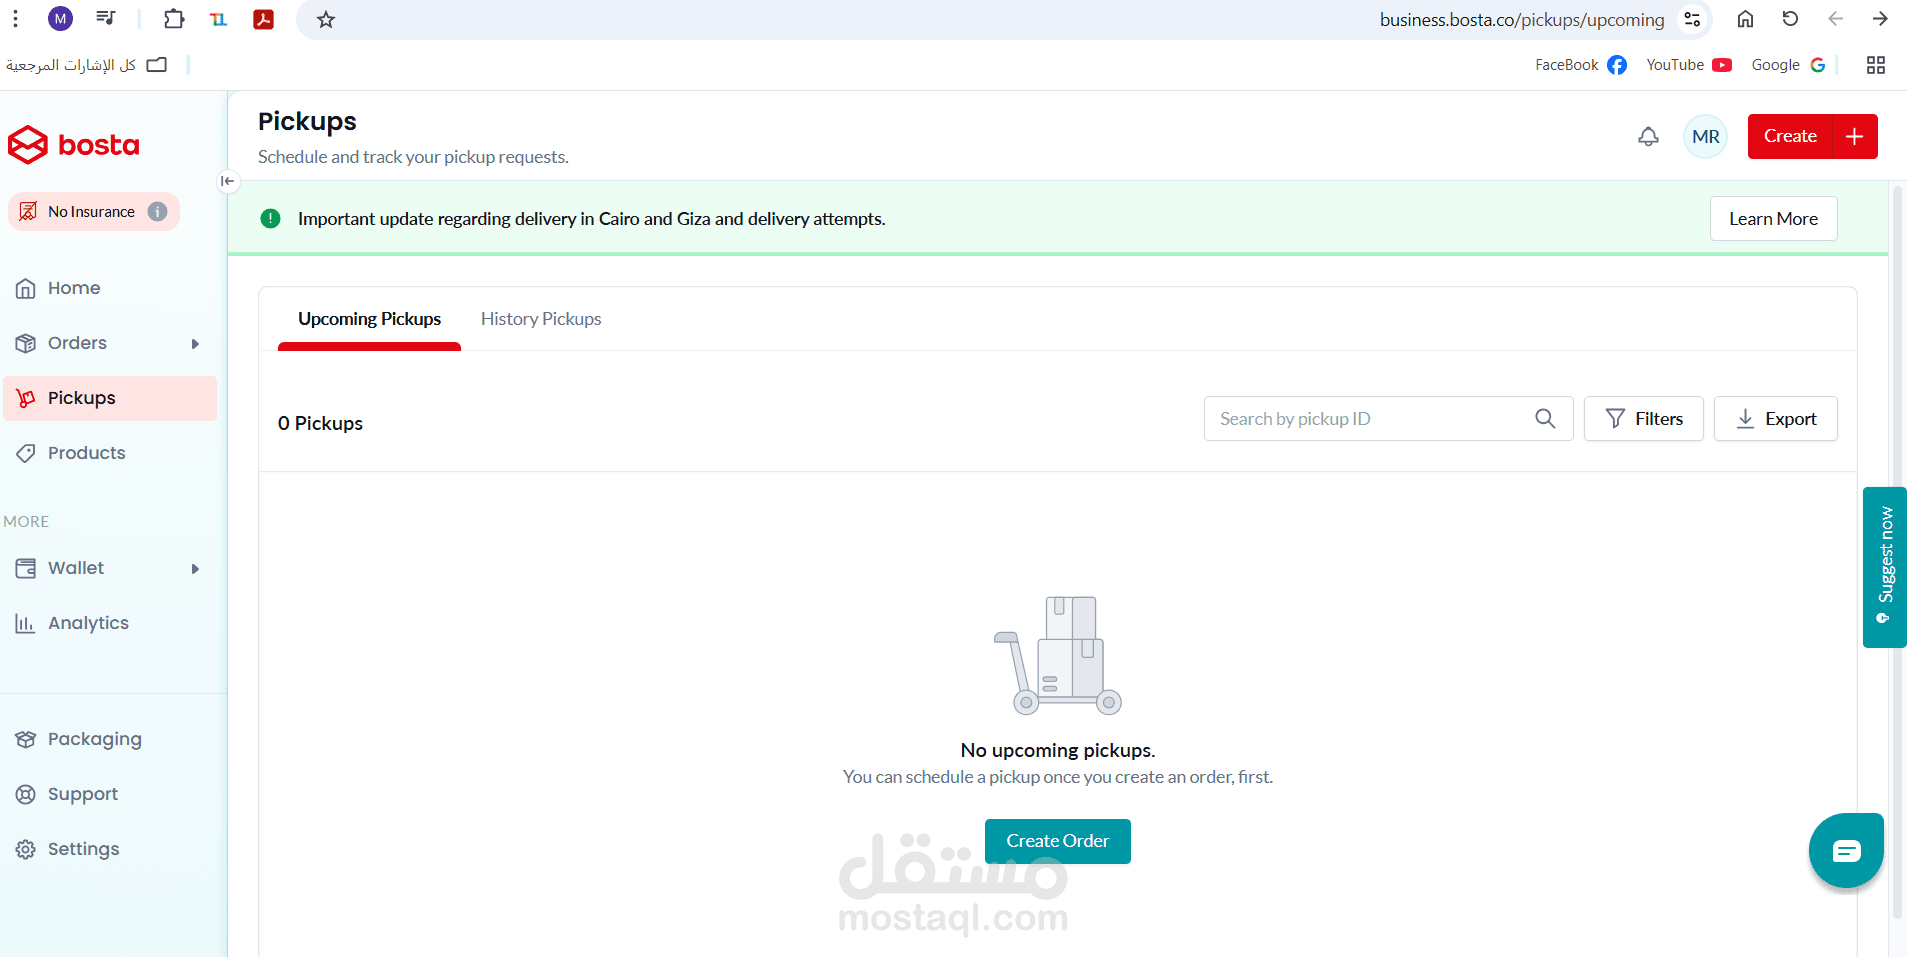This screenshot has width=1907, height=957.
Task: Go forward with the browser arrow
Action: click(1880, 19)
